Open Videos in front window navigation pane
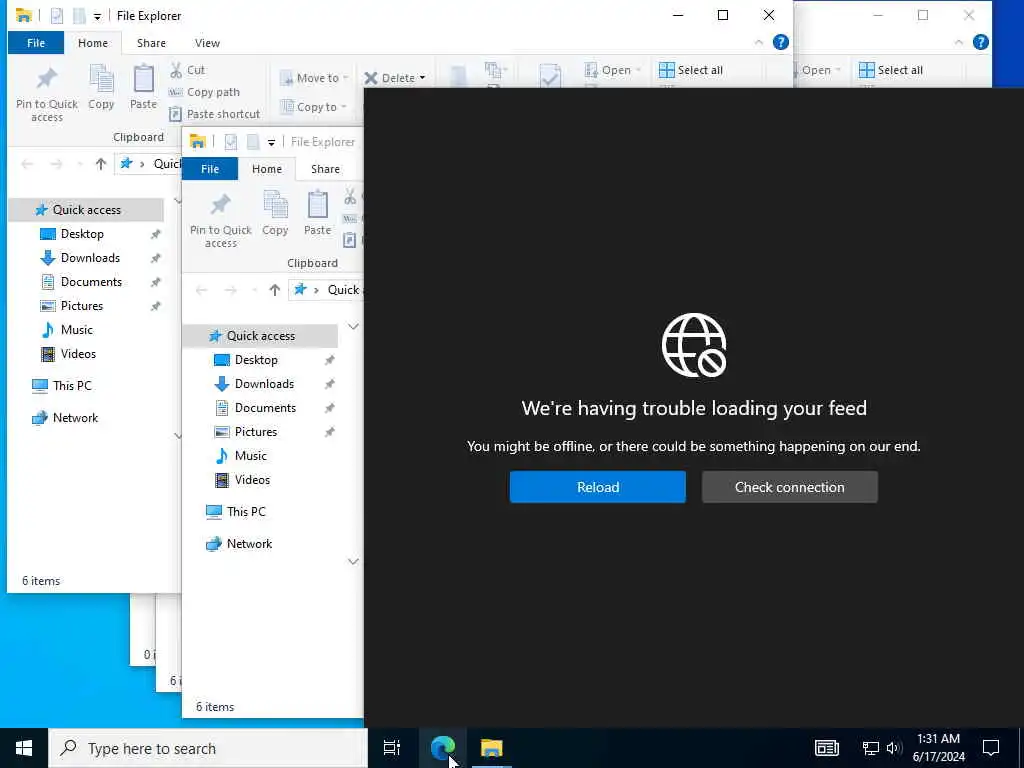Image resolution: width=1024 pixels, height=768 pixels. (252, 480)
